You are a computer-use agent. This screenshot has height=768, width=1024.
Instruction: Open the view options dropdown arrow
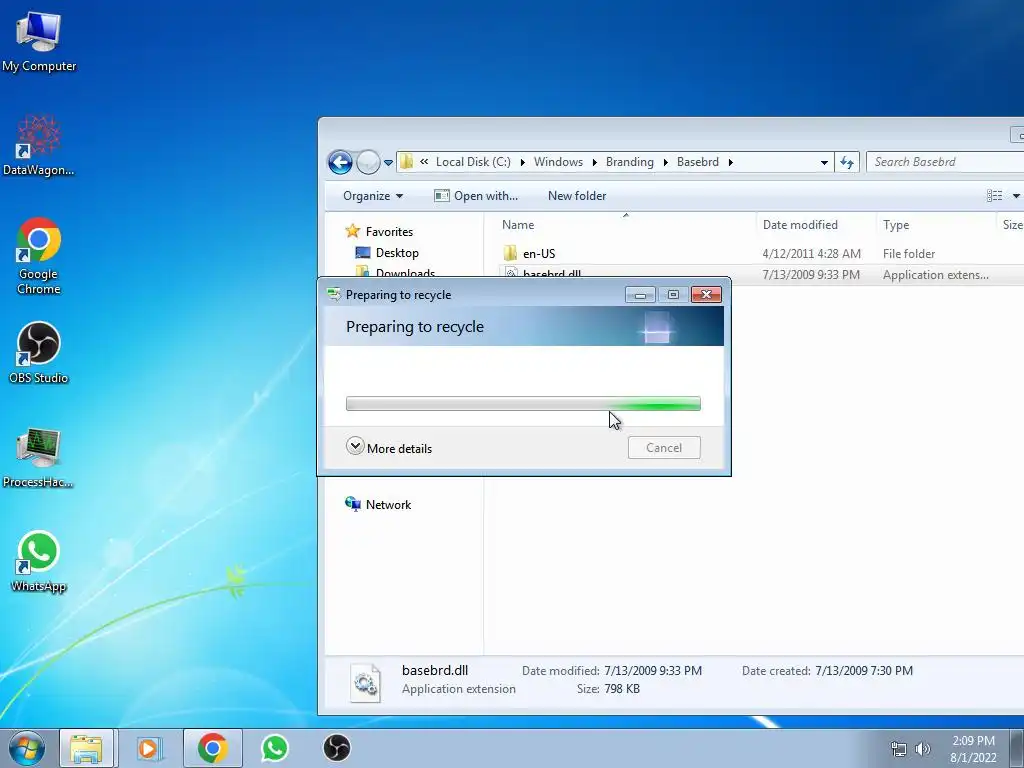[x=1016, y=196]
